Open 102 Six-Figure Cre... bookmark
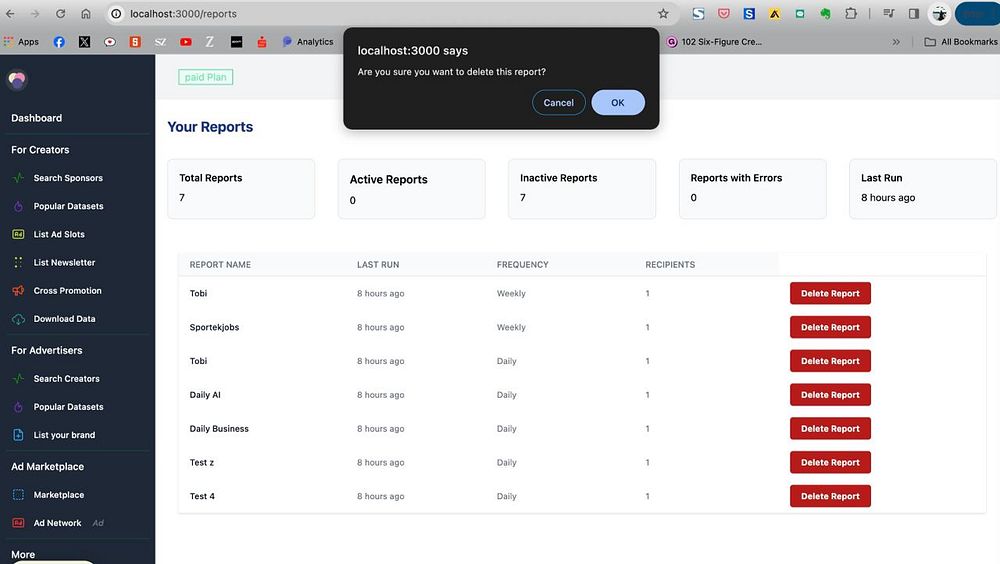 (x=714, y=41)
